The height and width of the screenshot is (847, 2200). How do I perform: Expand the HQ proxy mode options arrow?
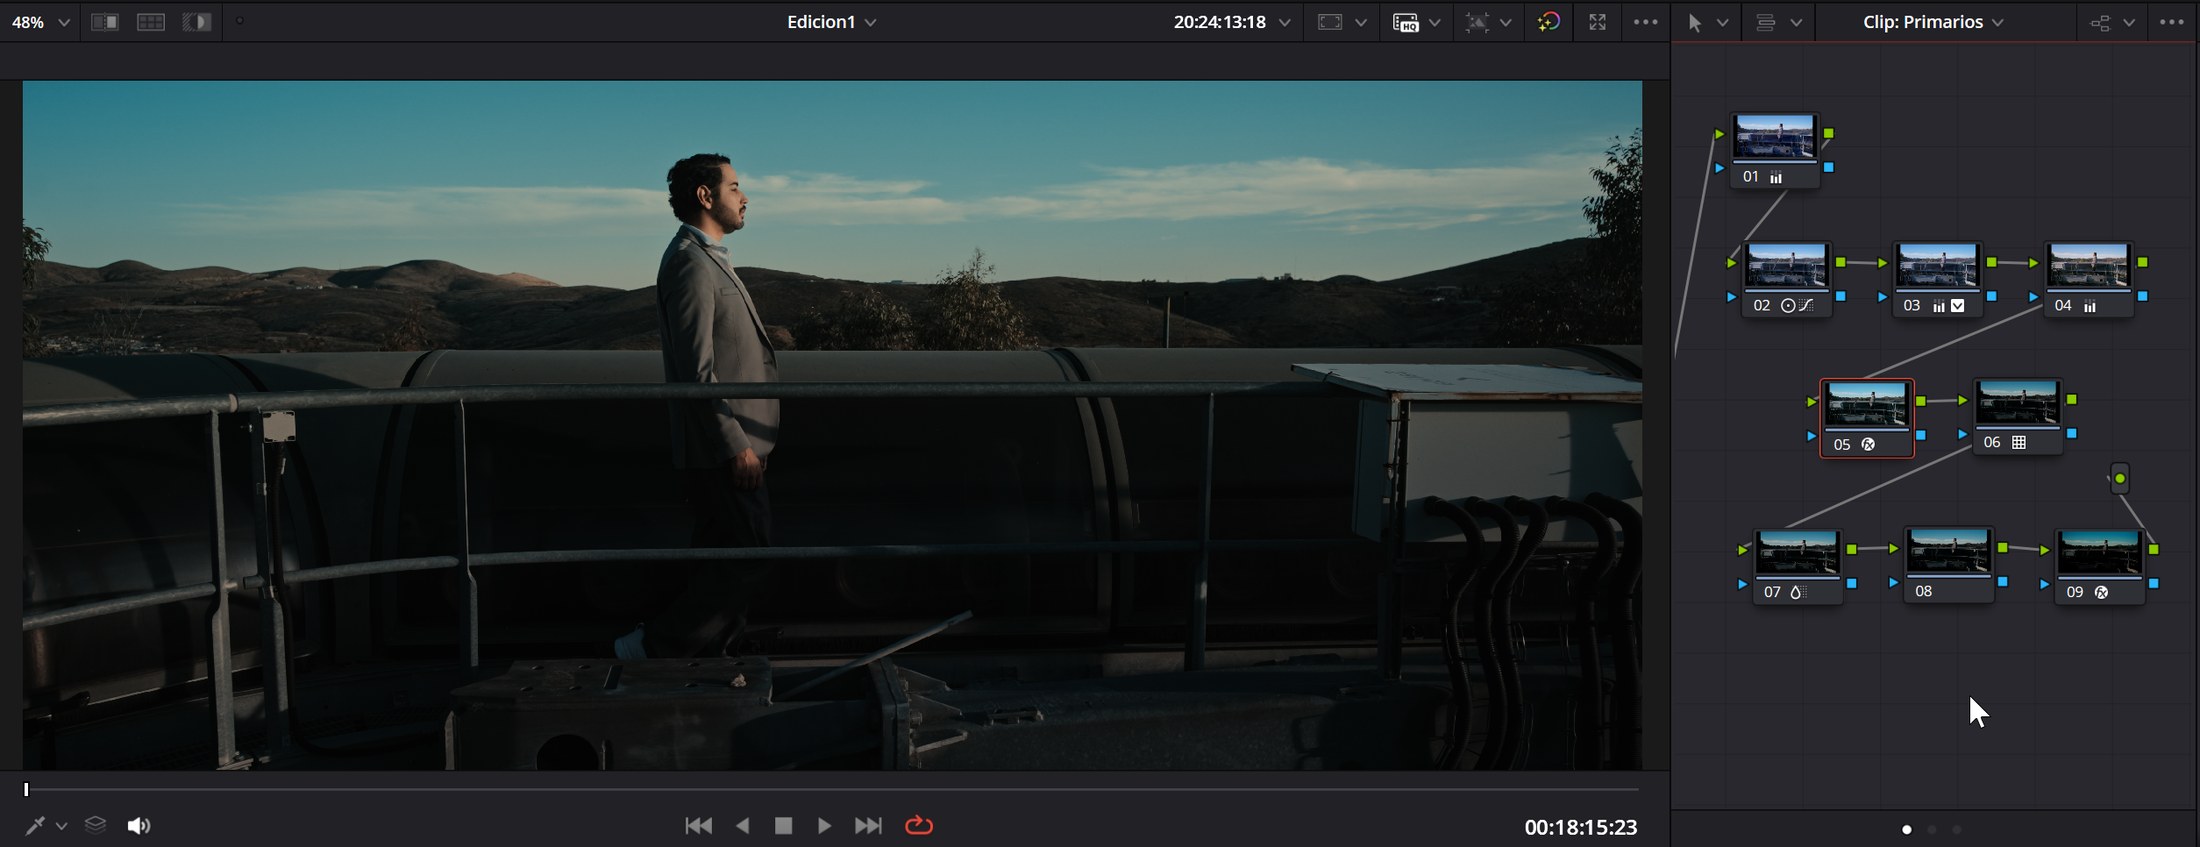pyautogui.click(x=1435, y=22)
